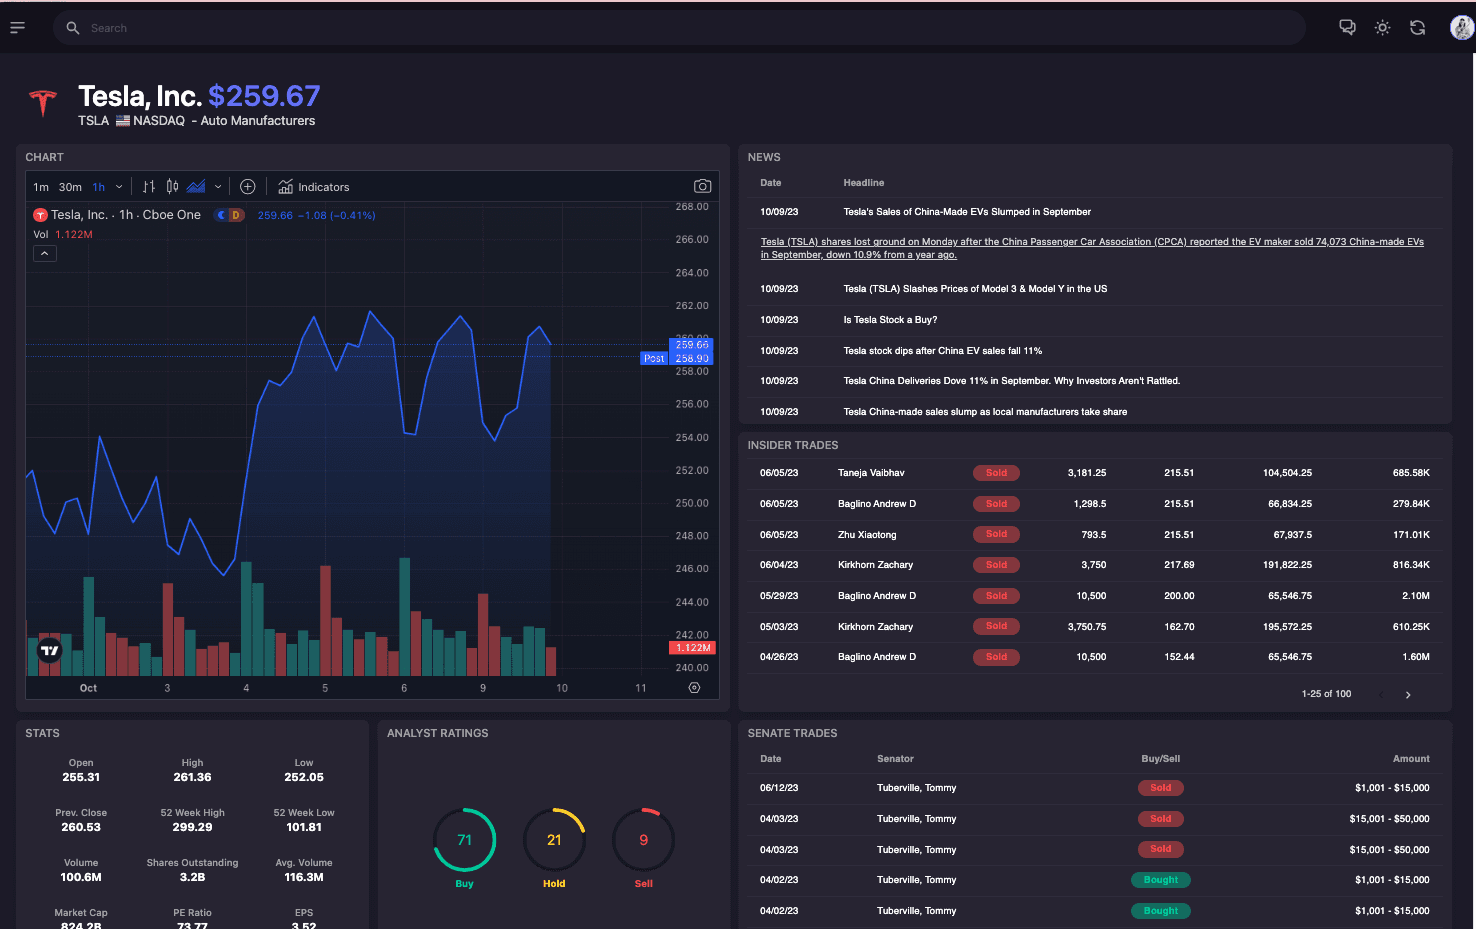Open the Indicators menu
Viewport: 1476px width, 929px height.
pos(314,187)
